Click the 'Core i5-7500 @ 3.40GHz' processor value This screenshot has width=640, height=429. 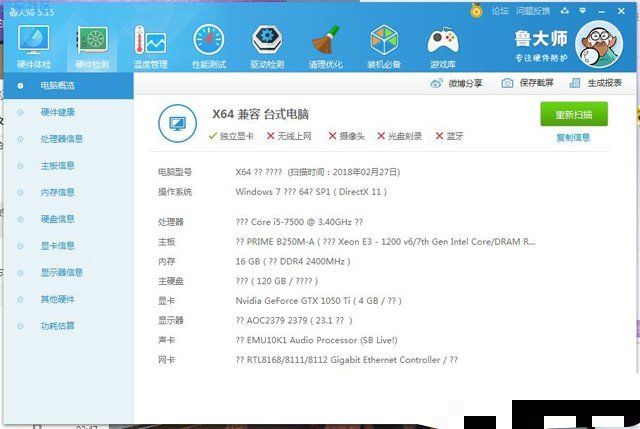click(x=301, y=222)
